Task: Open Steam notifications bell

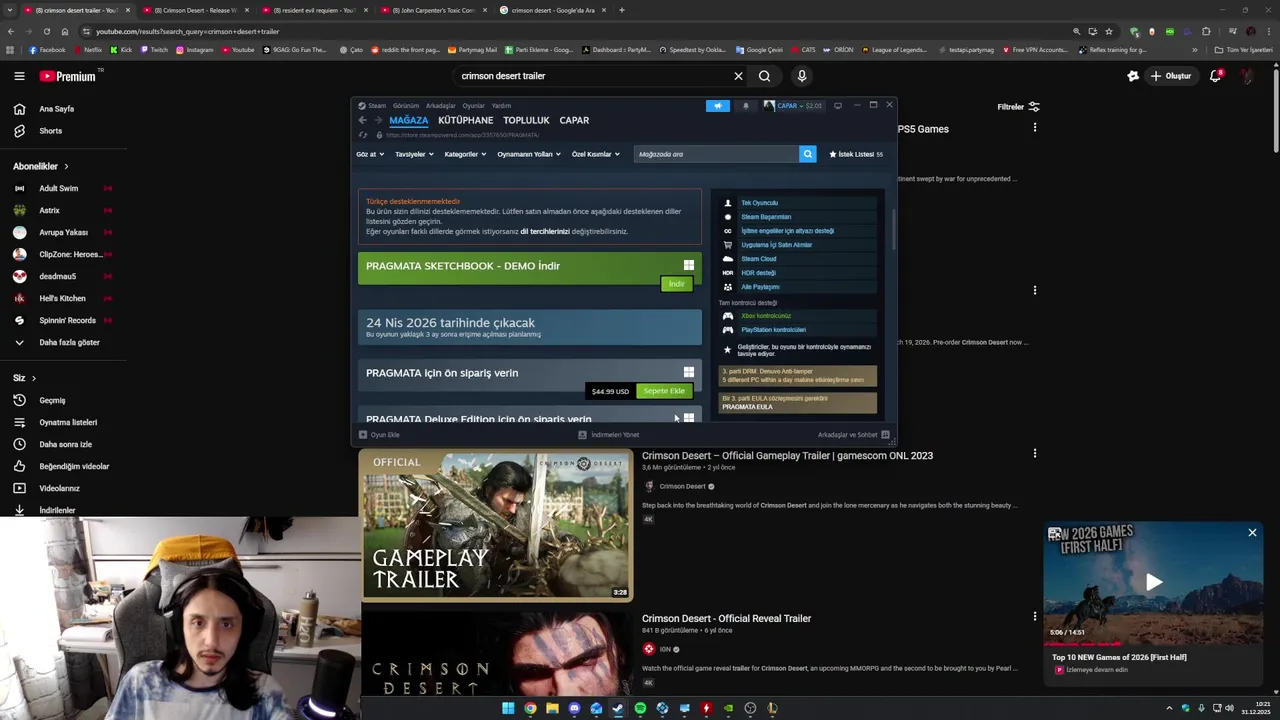Action: coord(745,105)
